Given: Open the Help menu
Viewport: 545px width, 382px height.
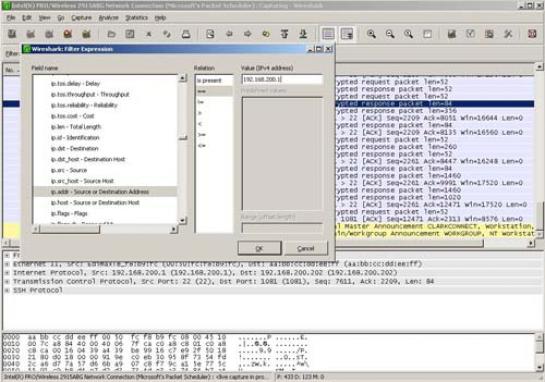Looking at the screenshot, I should tap(160, 18).
